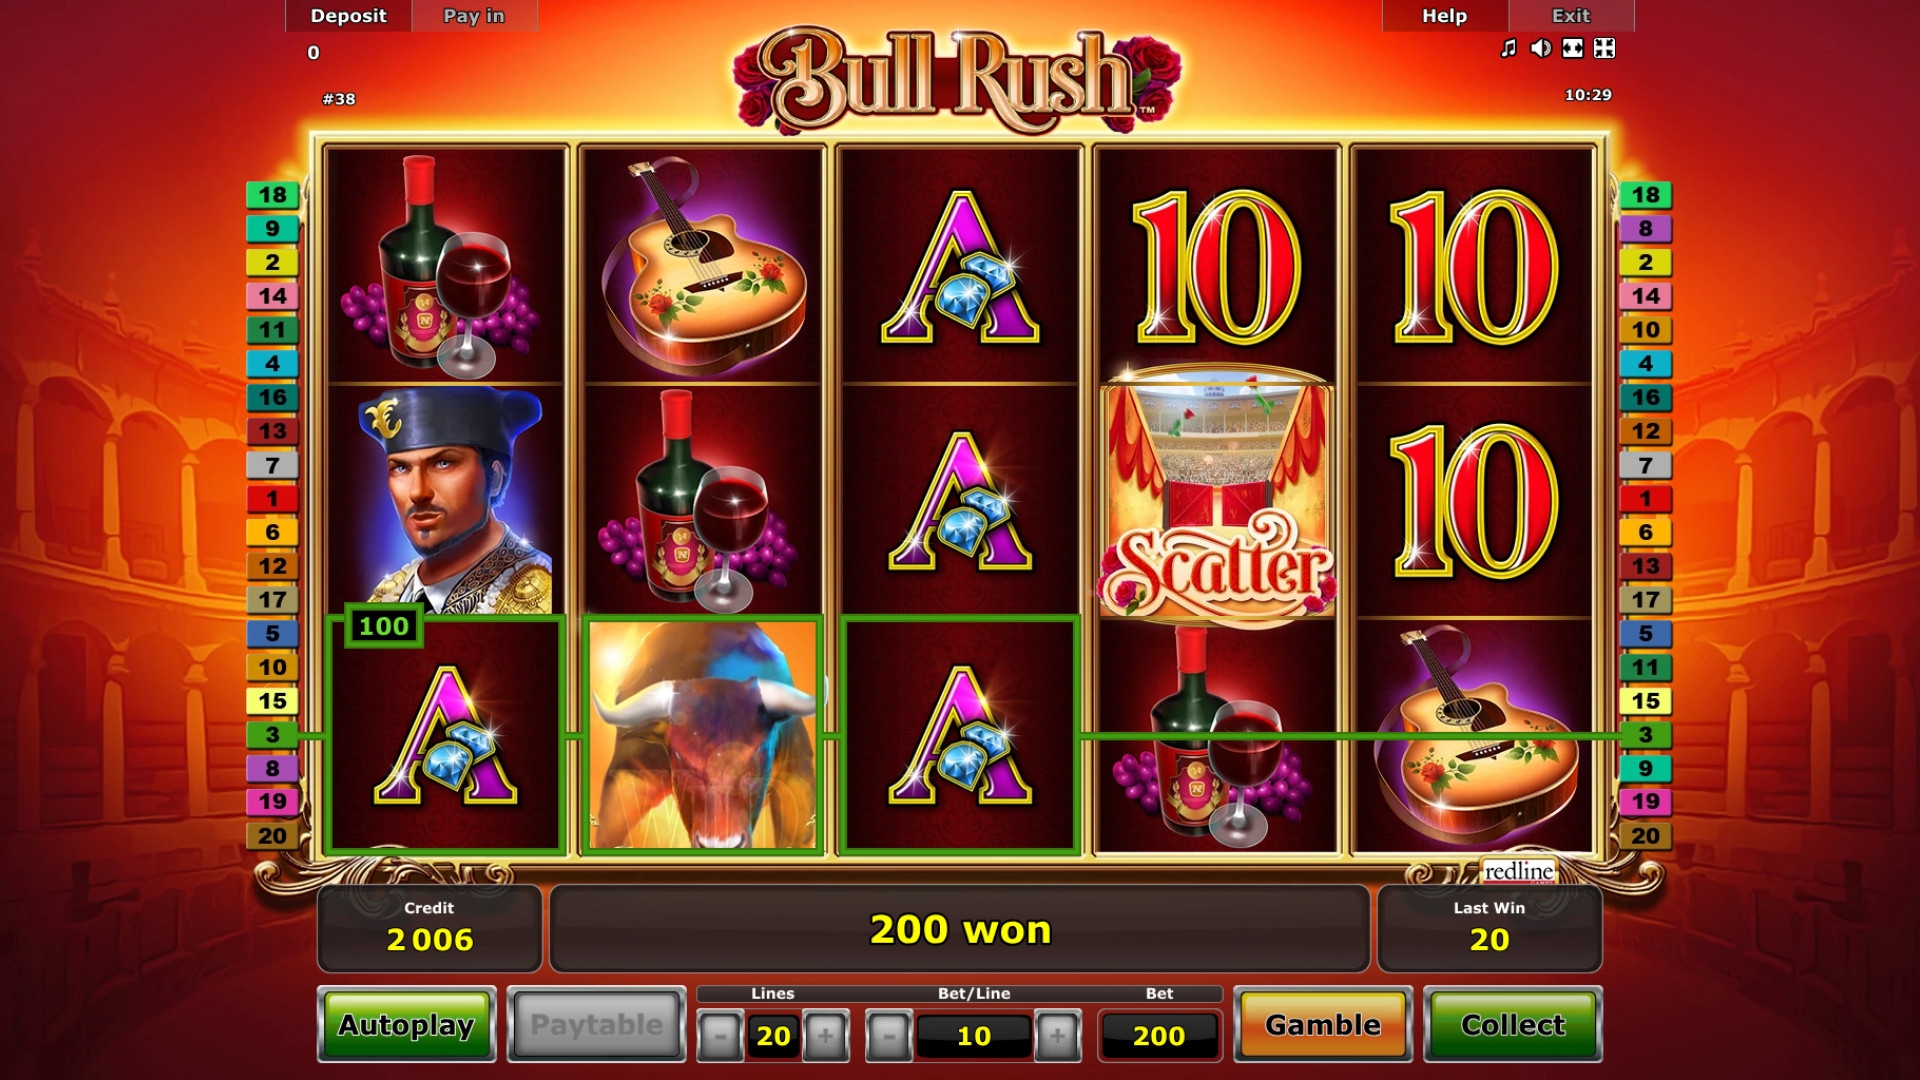Toggle background music with the note icon

tap(1509, 48)
